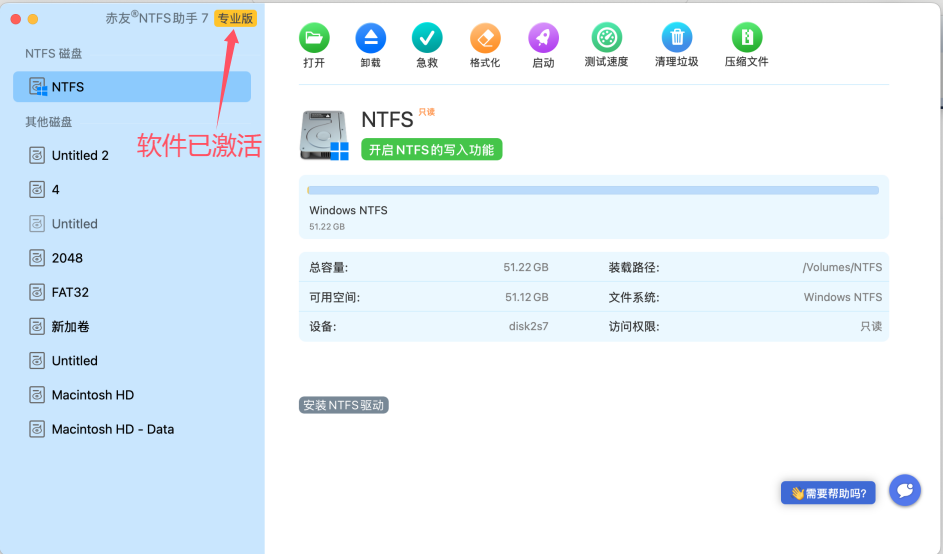Click the 总容量 51.22 GB value
Viewport: 943px width, 554px height.
pyautogui.click(x=526, y=267)
